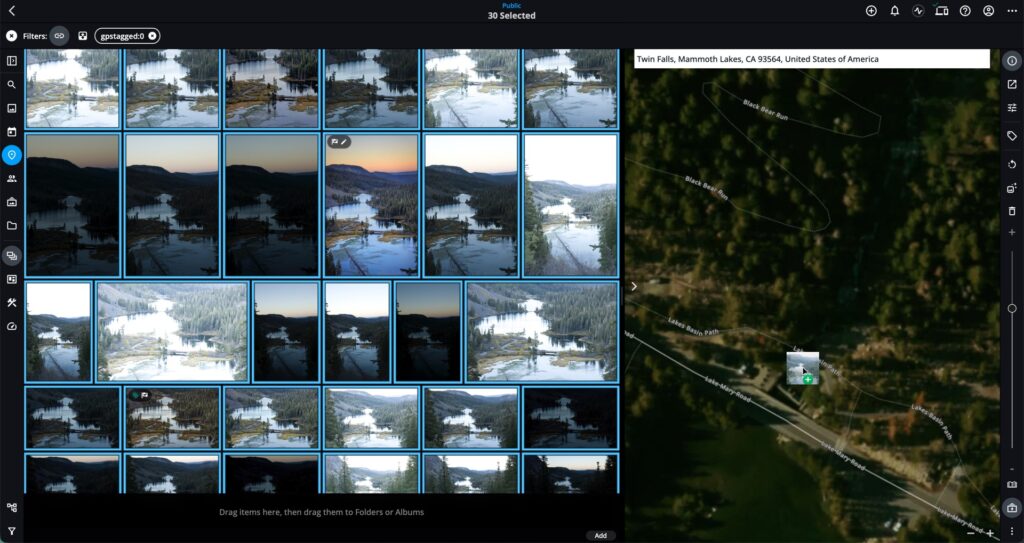Go back using the top-left arrow

pyautogui.click(x=12, y=11)
